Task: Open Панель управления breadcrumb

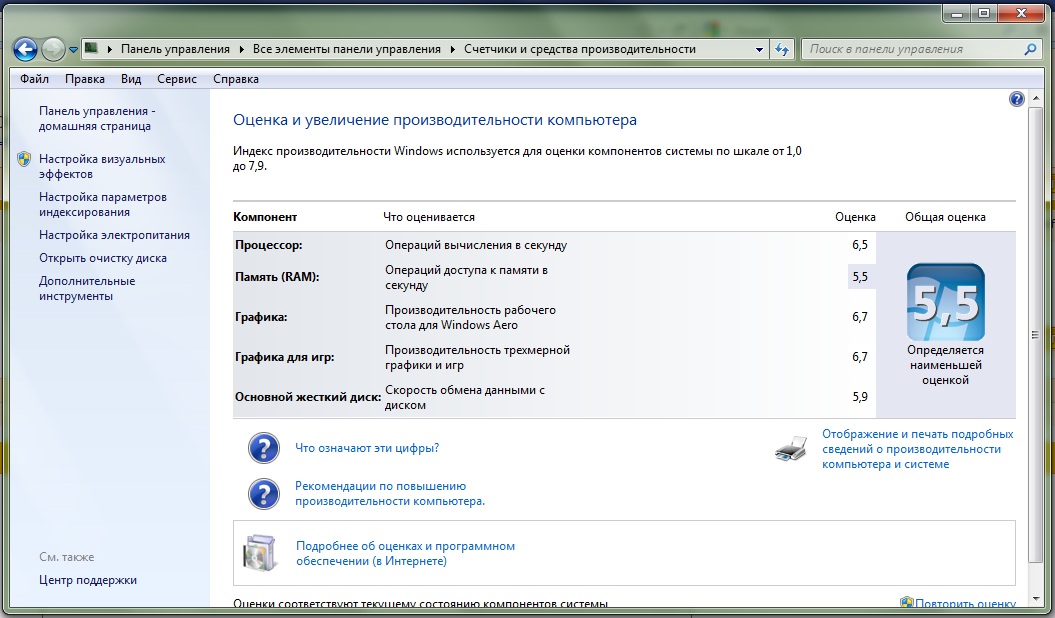Action: pos(175,49)
